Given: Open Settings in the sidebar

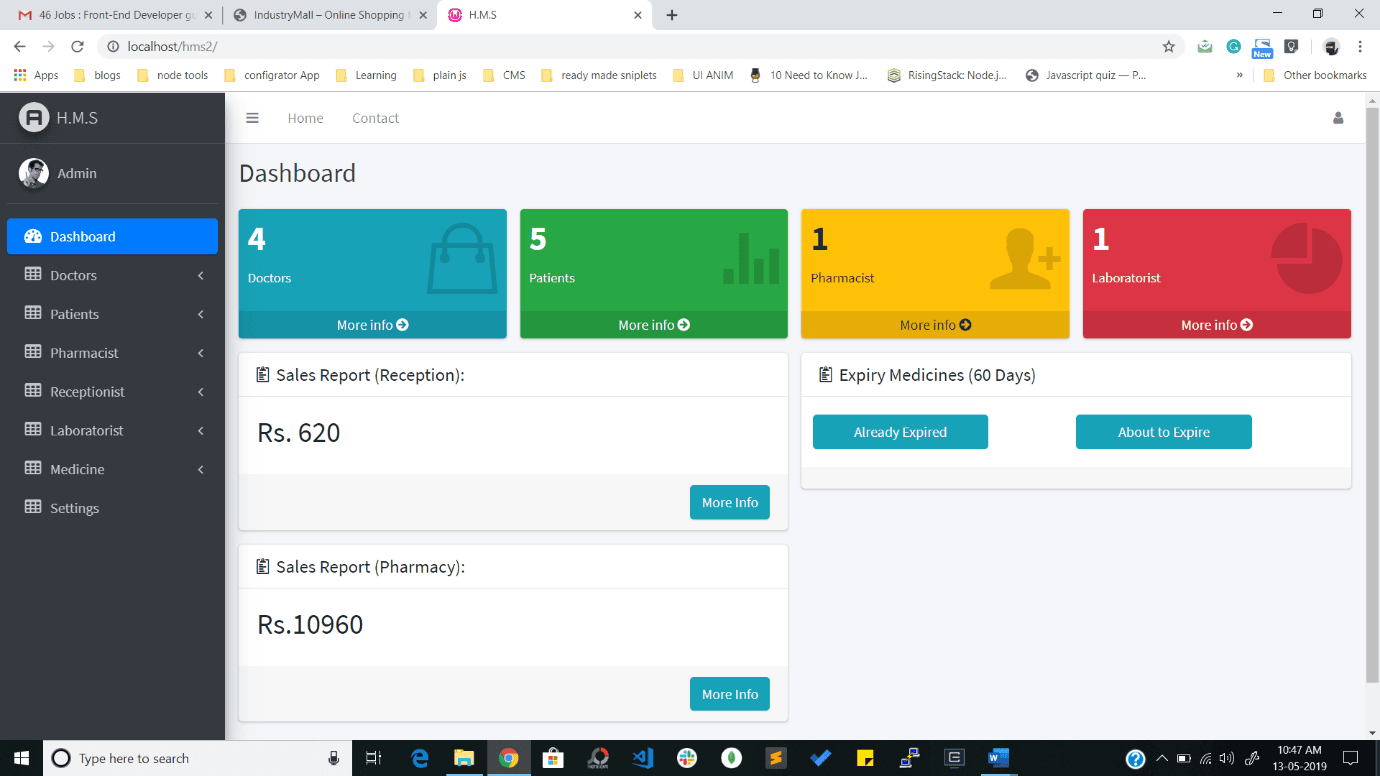Looking at the screenshot, I should pyautogui.click(x=75, y=508).
